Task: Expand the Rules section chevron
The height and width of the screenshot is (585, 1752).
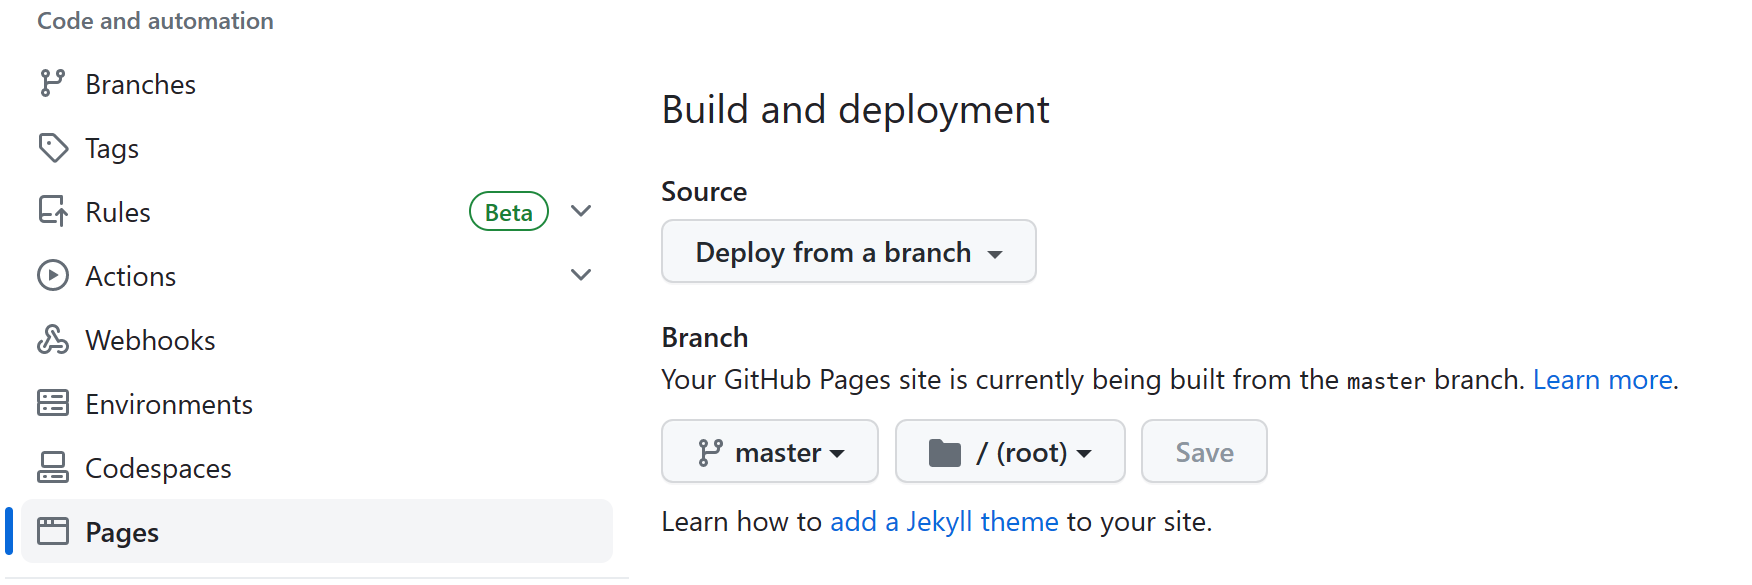Action: click(x=581, y=211)
